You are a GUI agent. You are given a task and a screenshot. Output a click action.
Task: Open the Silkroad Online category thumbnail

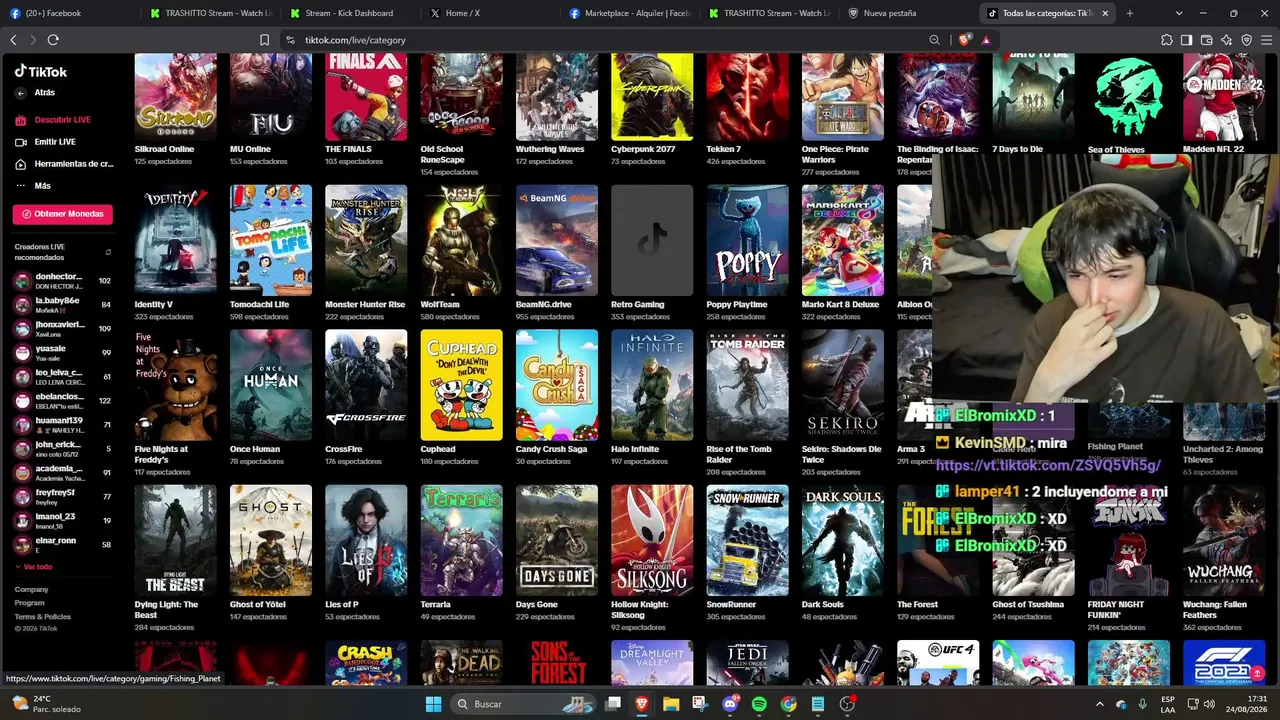[176, 97]
